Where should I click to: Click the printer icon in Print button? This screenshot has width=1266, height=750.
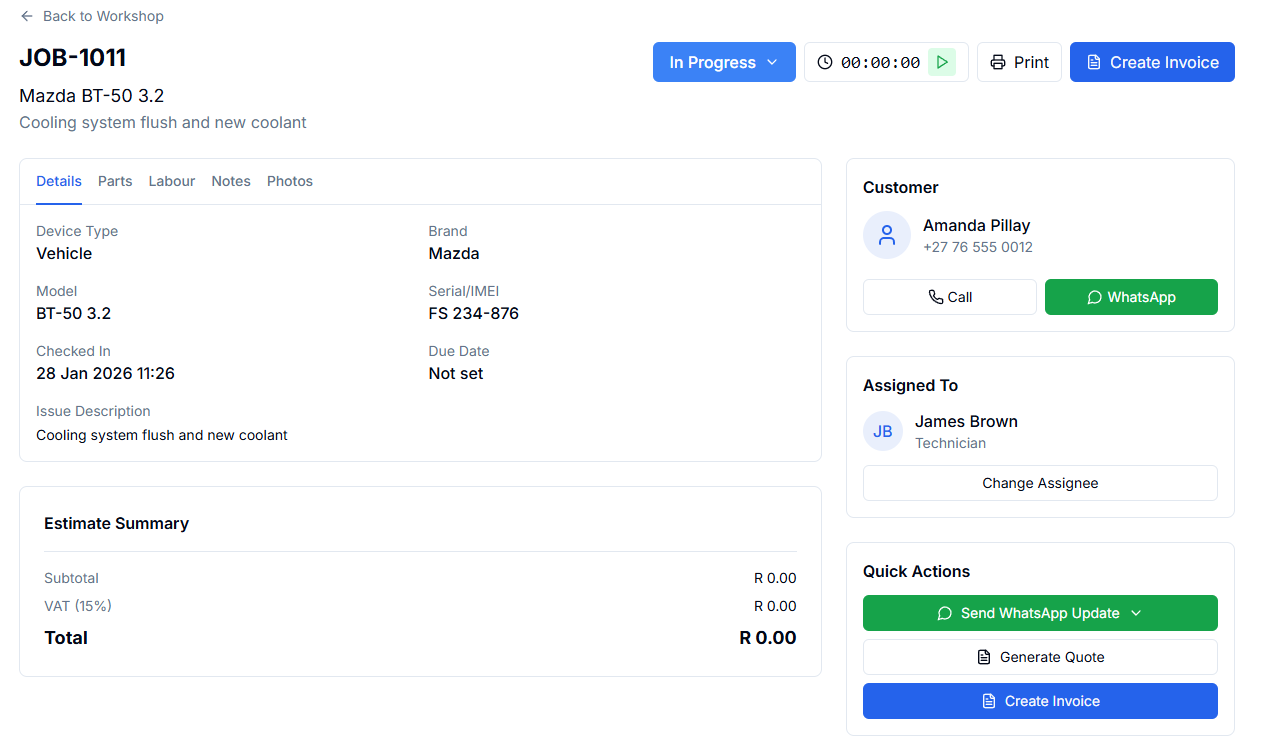pos(997,62)
